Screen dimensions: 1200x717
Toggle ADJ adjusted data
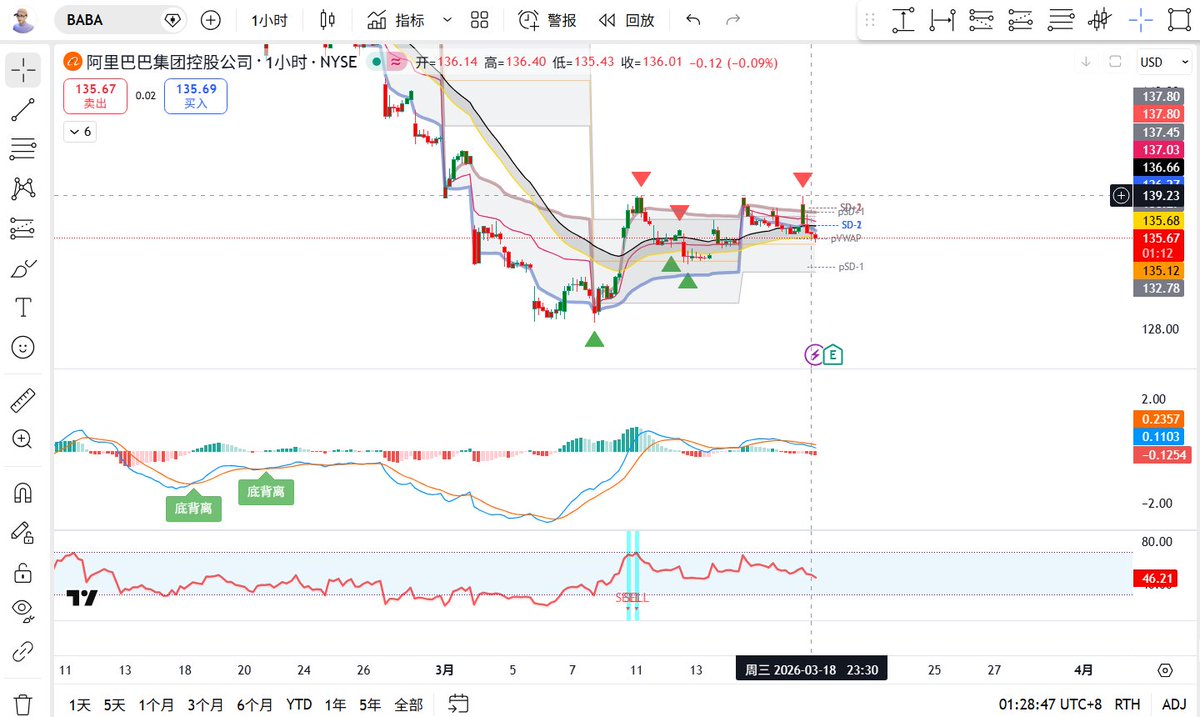(1172, 705)
